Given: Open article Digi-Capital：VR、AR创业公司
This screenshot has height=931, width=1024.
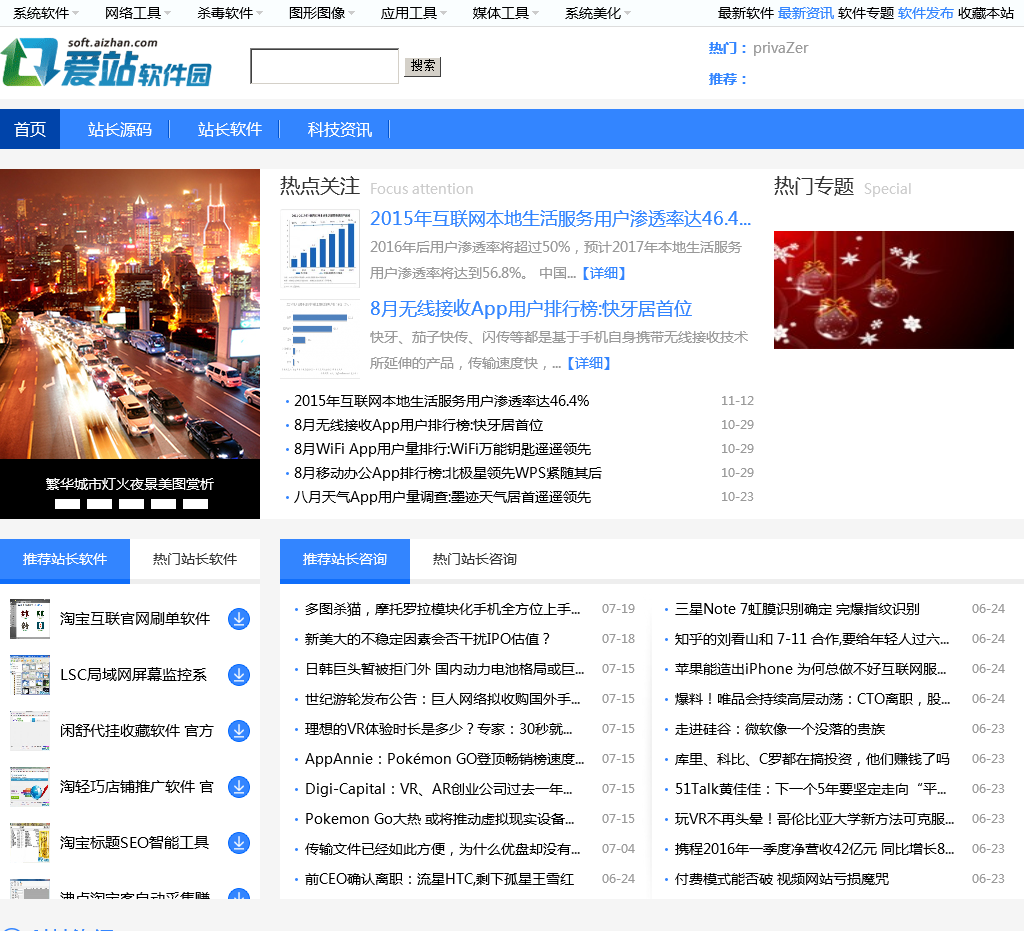Looking at the screenshot, I should click(438, 789).
